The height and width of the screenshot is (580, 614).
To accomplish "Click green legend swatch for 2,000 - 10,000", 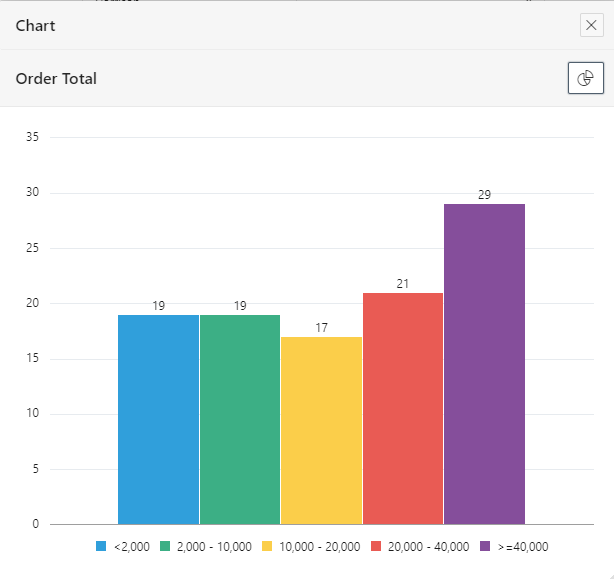I will coord(165,547).
